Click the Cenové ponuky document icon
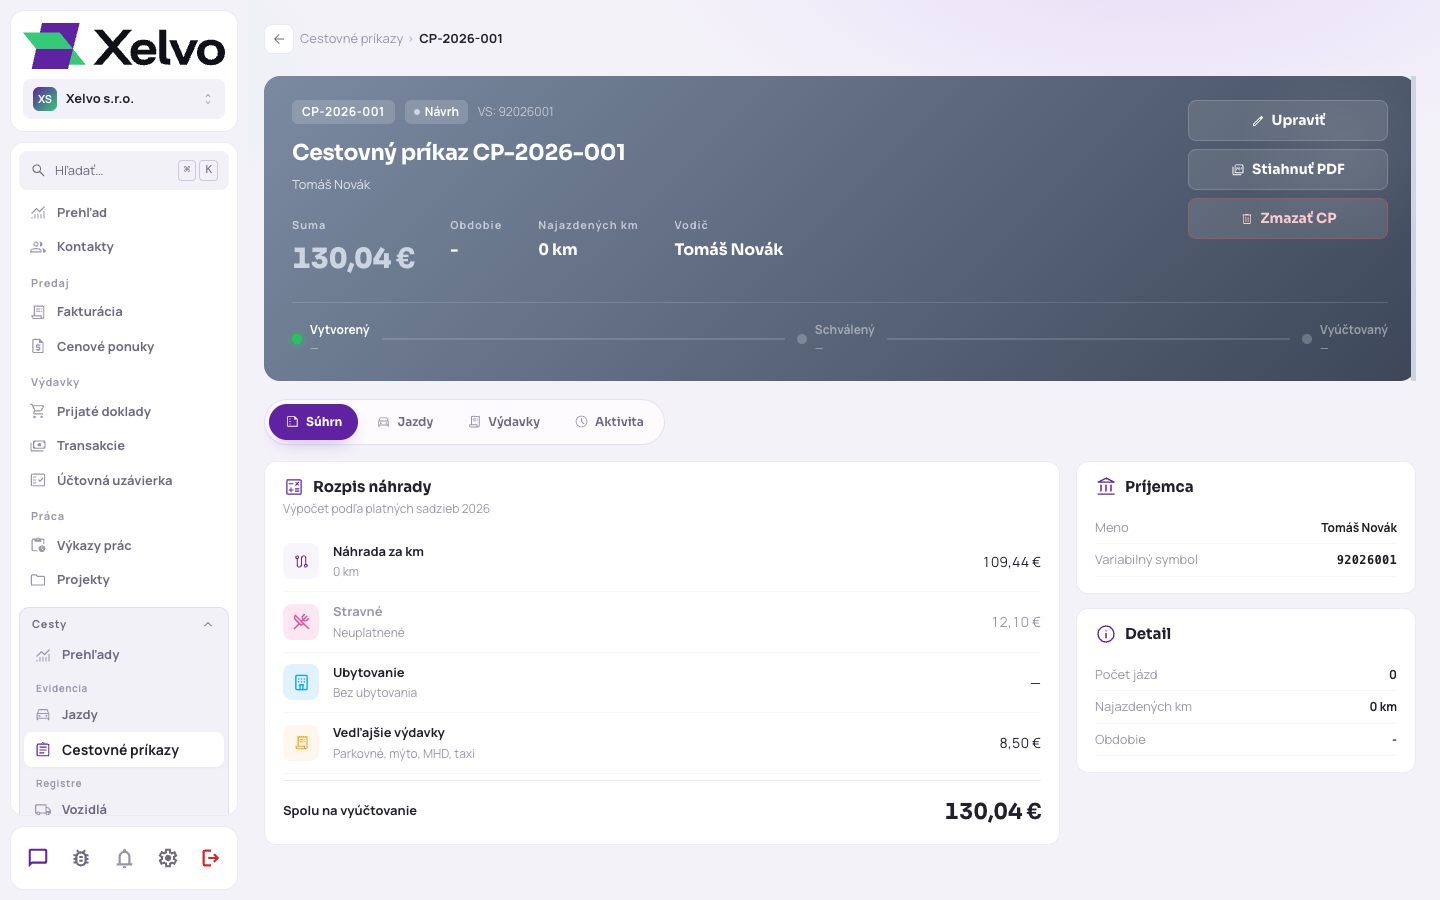Viewport: 1440px width, 900px height. pyautogui.click(x=38, y=347)
